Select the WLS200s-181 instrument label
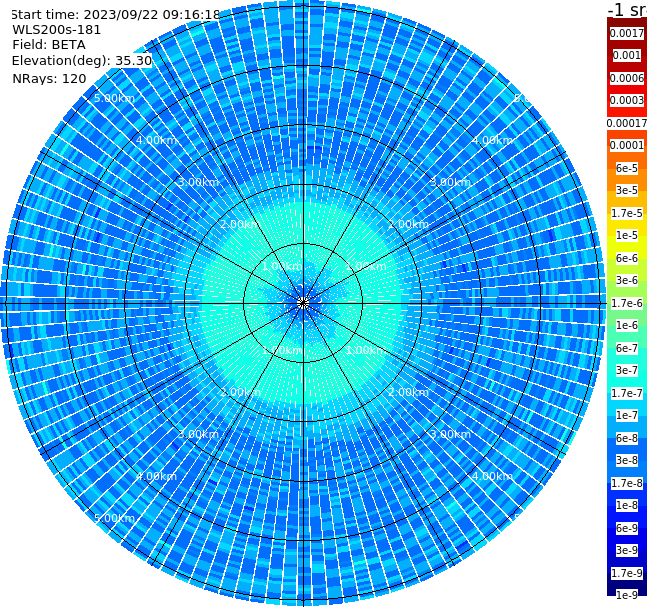 [57, 30]
